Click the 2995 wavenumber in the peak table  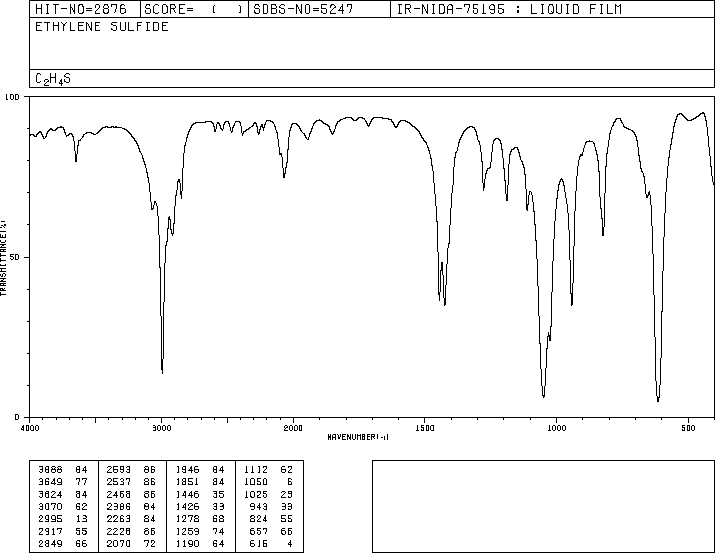[50, 519]
